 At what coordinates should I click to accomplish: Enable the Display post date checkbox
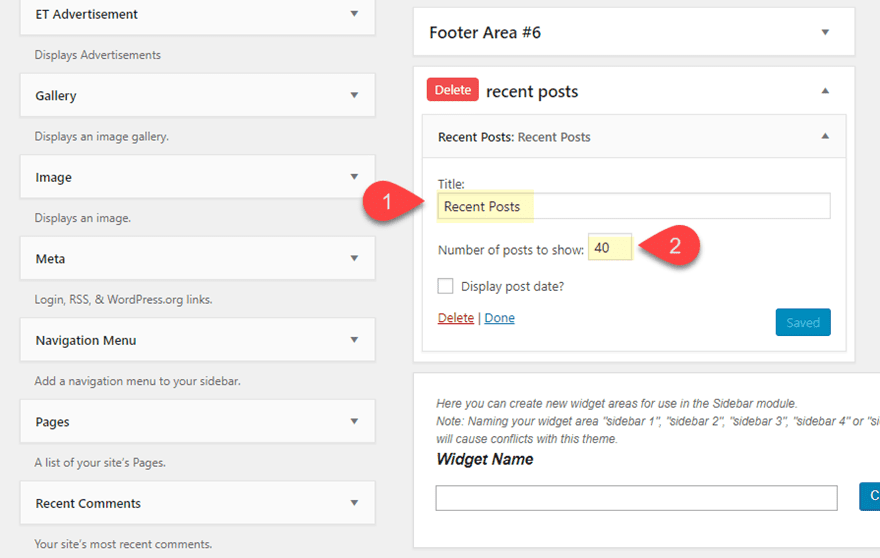point(446,287)
